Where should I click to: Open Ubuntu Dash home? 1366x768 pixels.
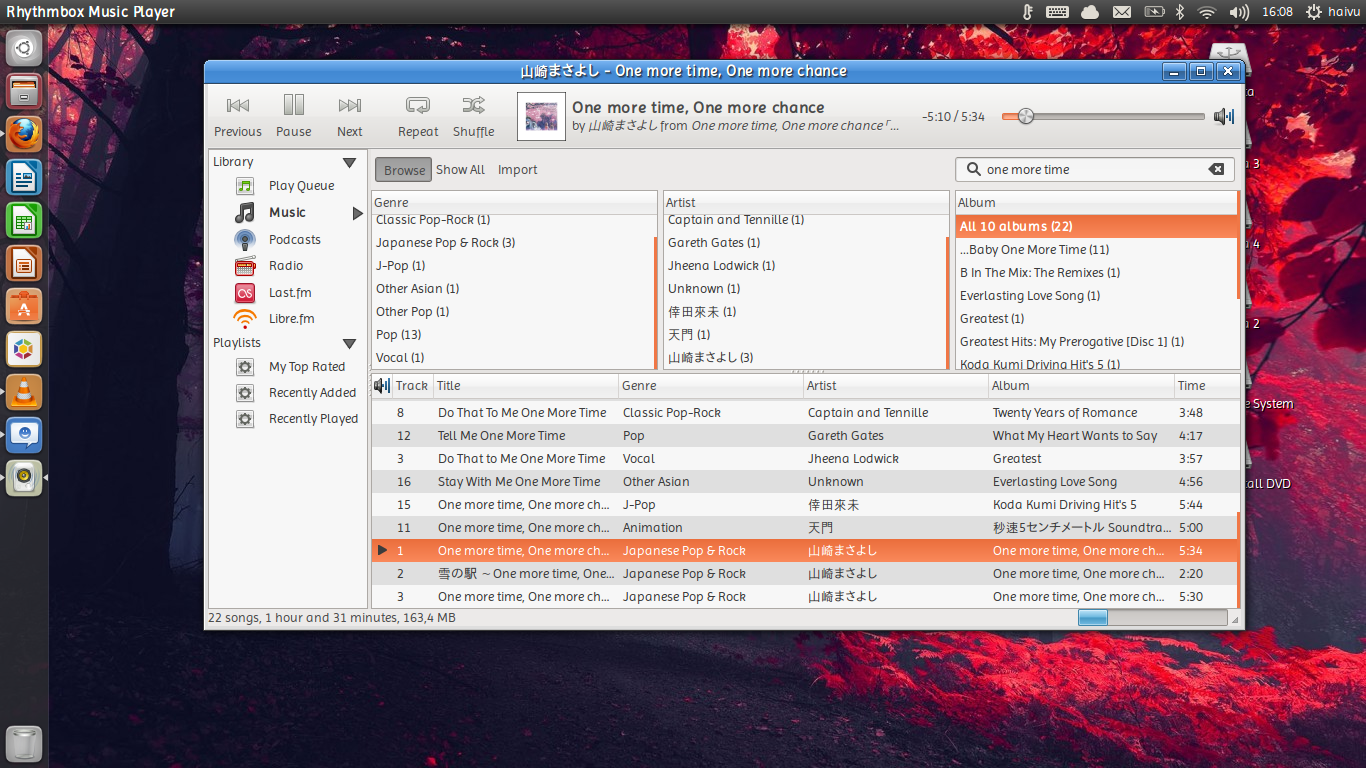pyautogui.click(x=24, y=49)
